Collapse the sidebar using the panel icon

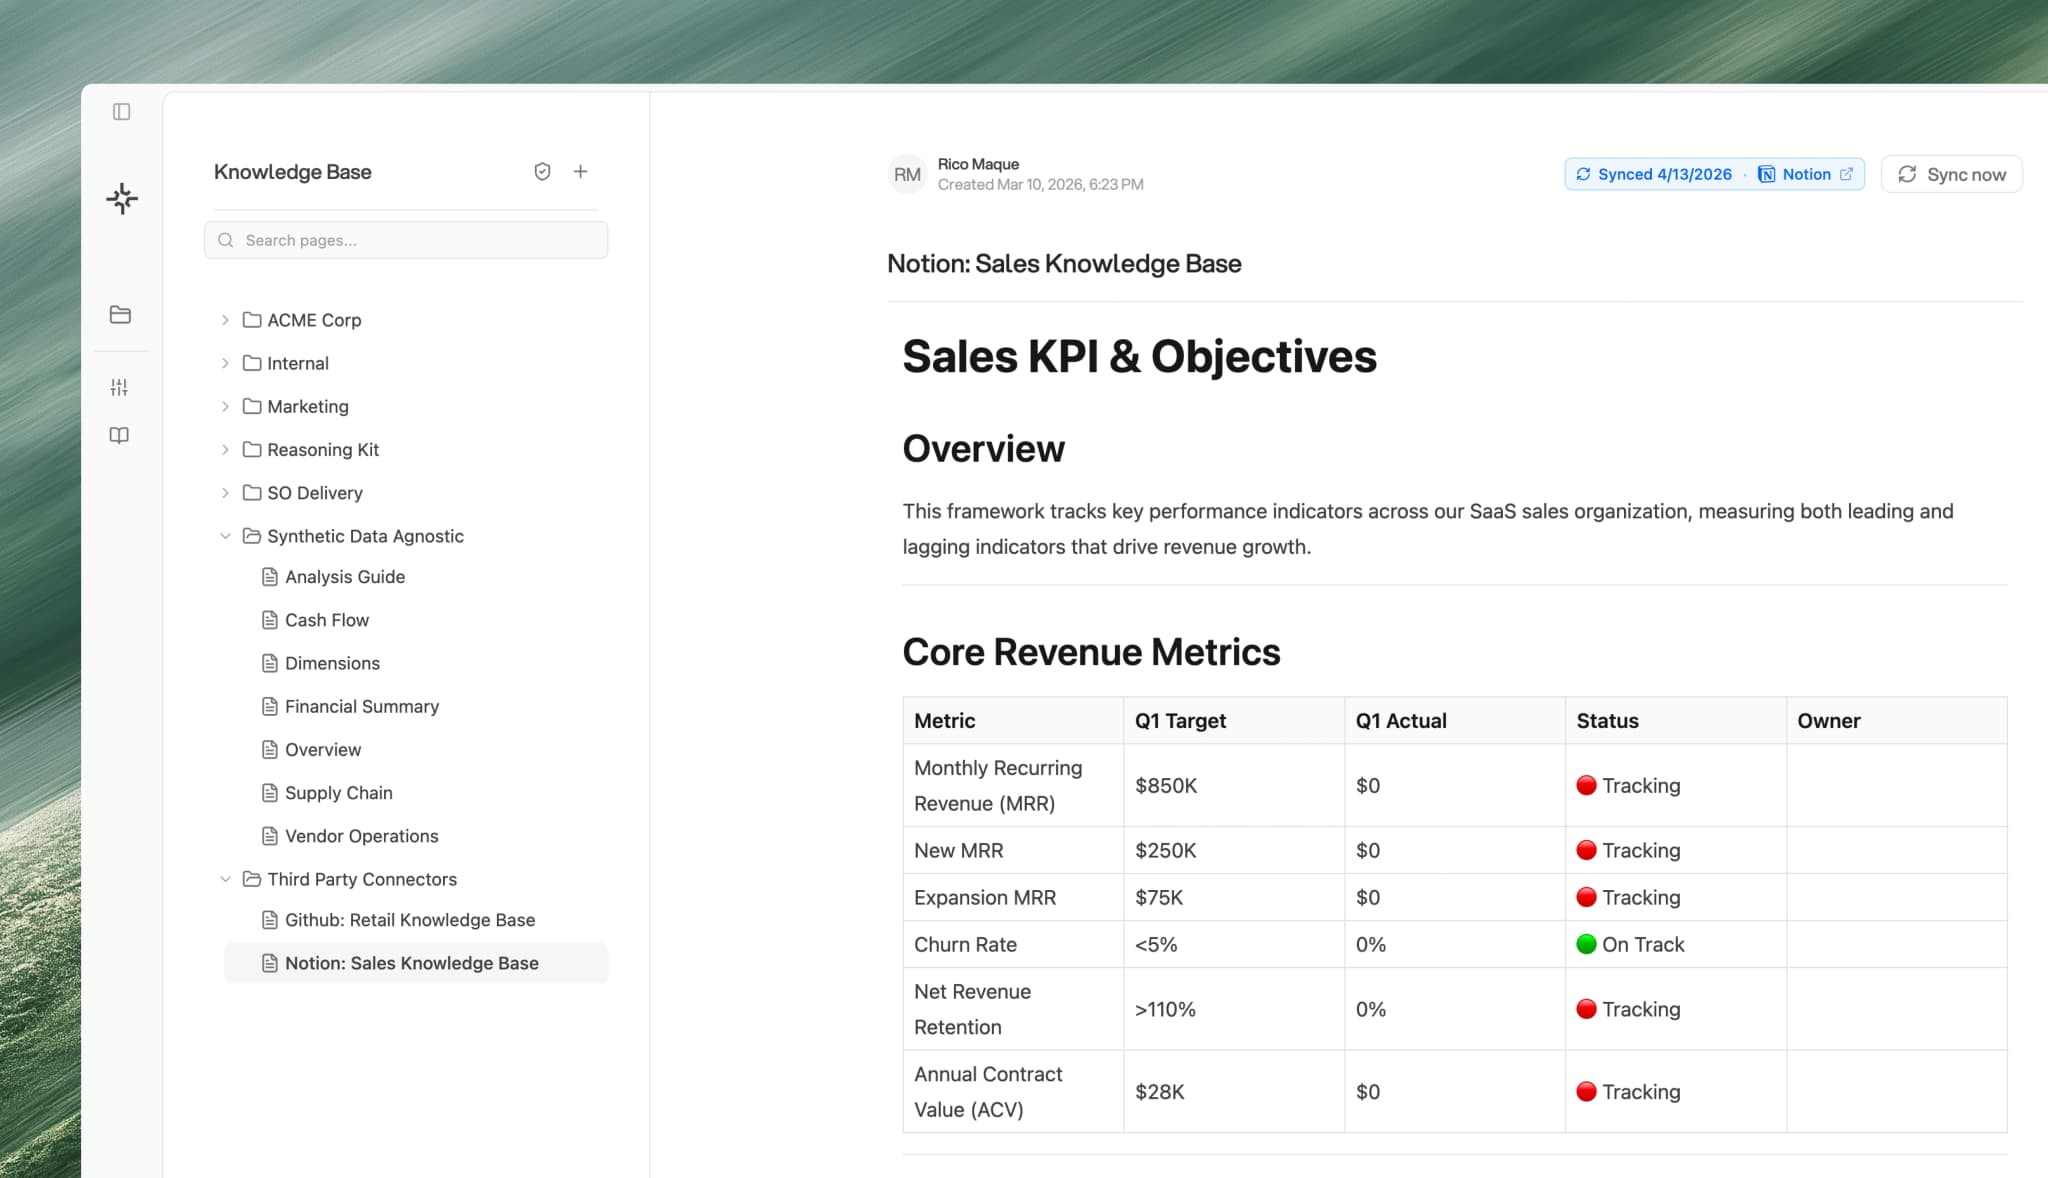click(121, 112)
